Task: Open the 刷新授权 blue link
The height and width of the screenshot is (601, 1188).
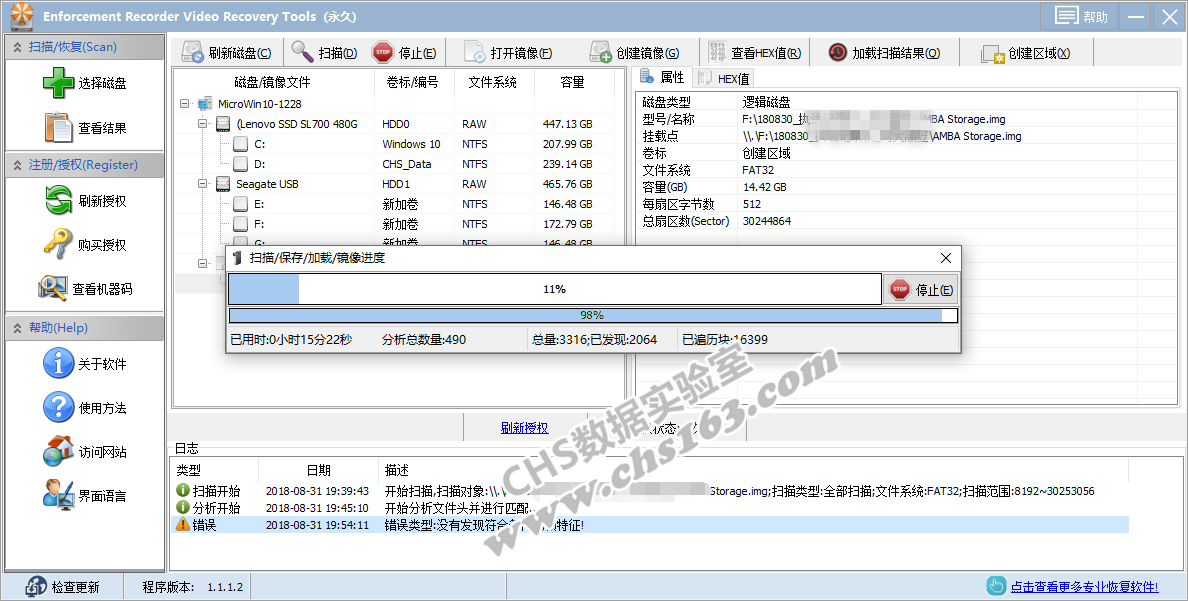Action: [x=524, y=427]
